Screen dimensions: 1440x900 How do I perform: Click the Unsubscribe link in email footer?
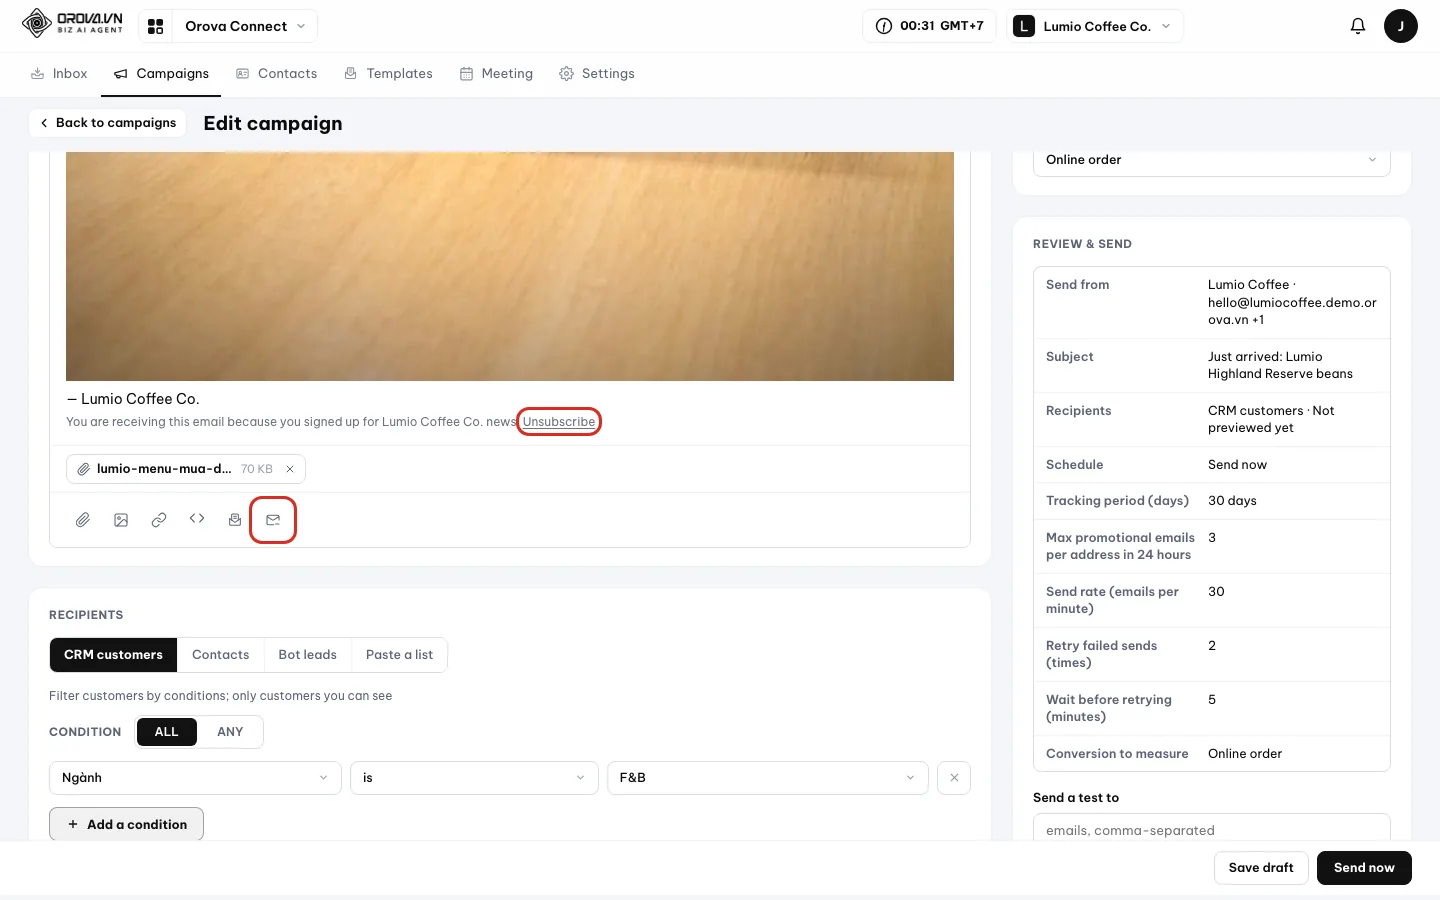click(x=559, y=422)
